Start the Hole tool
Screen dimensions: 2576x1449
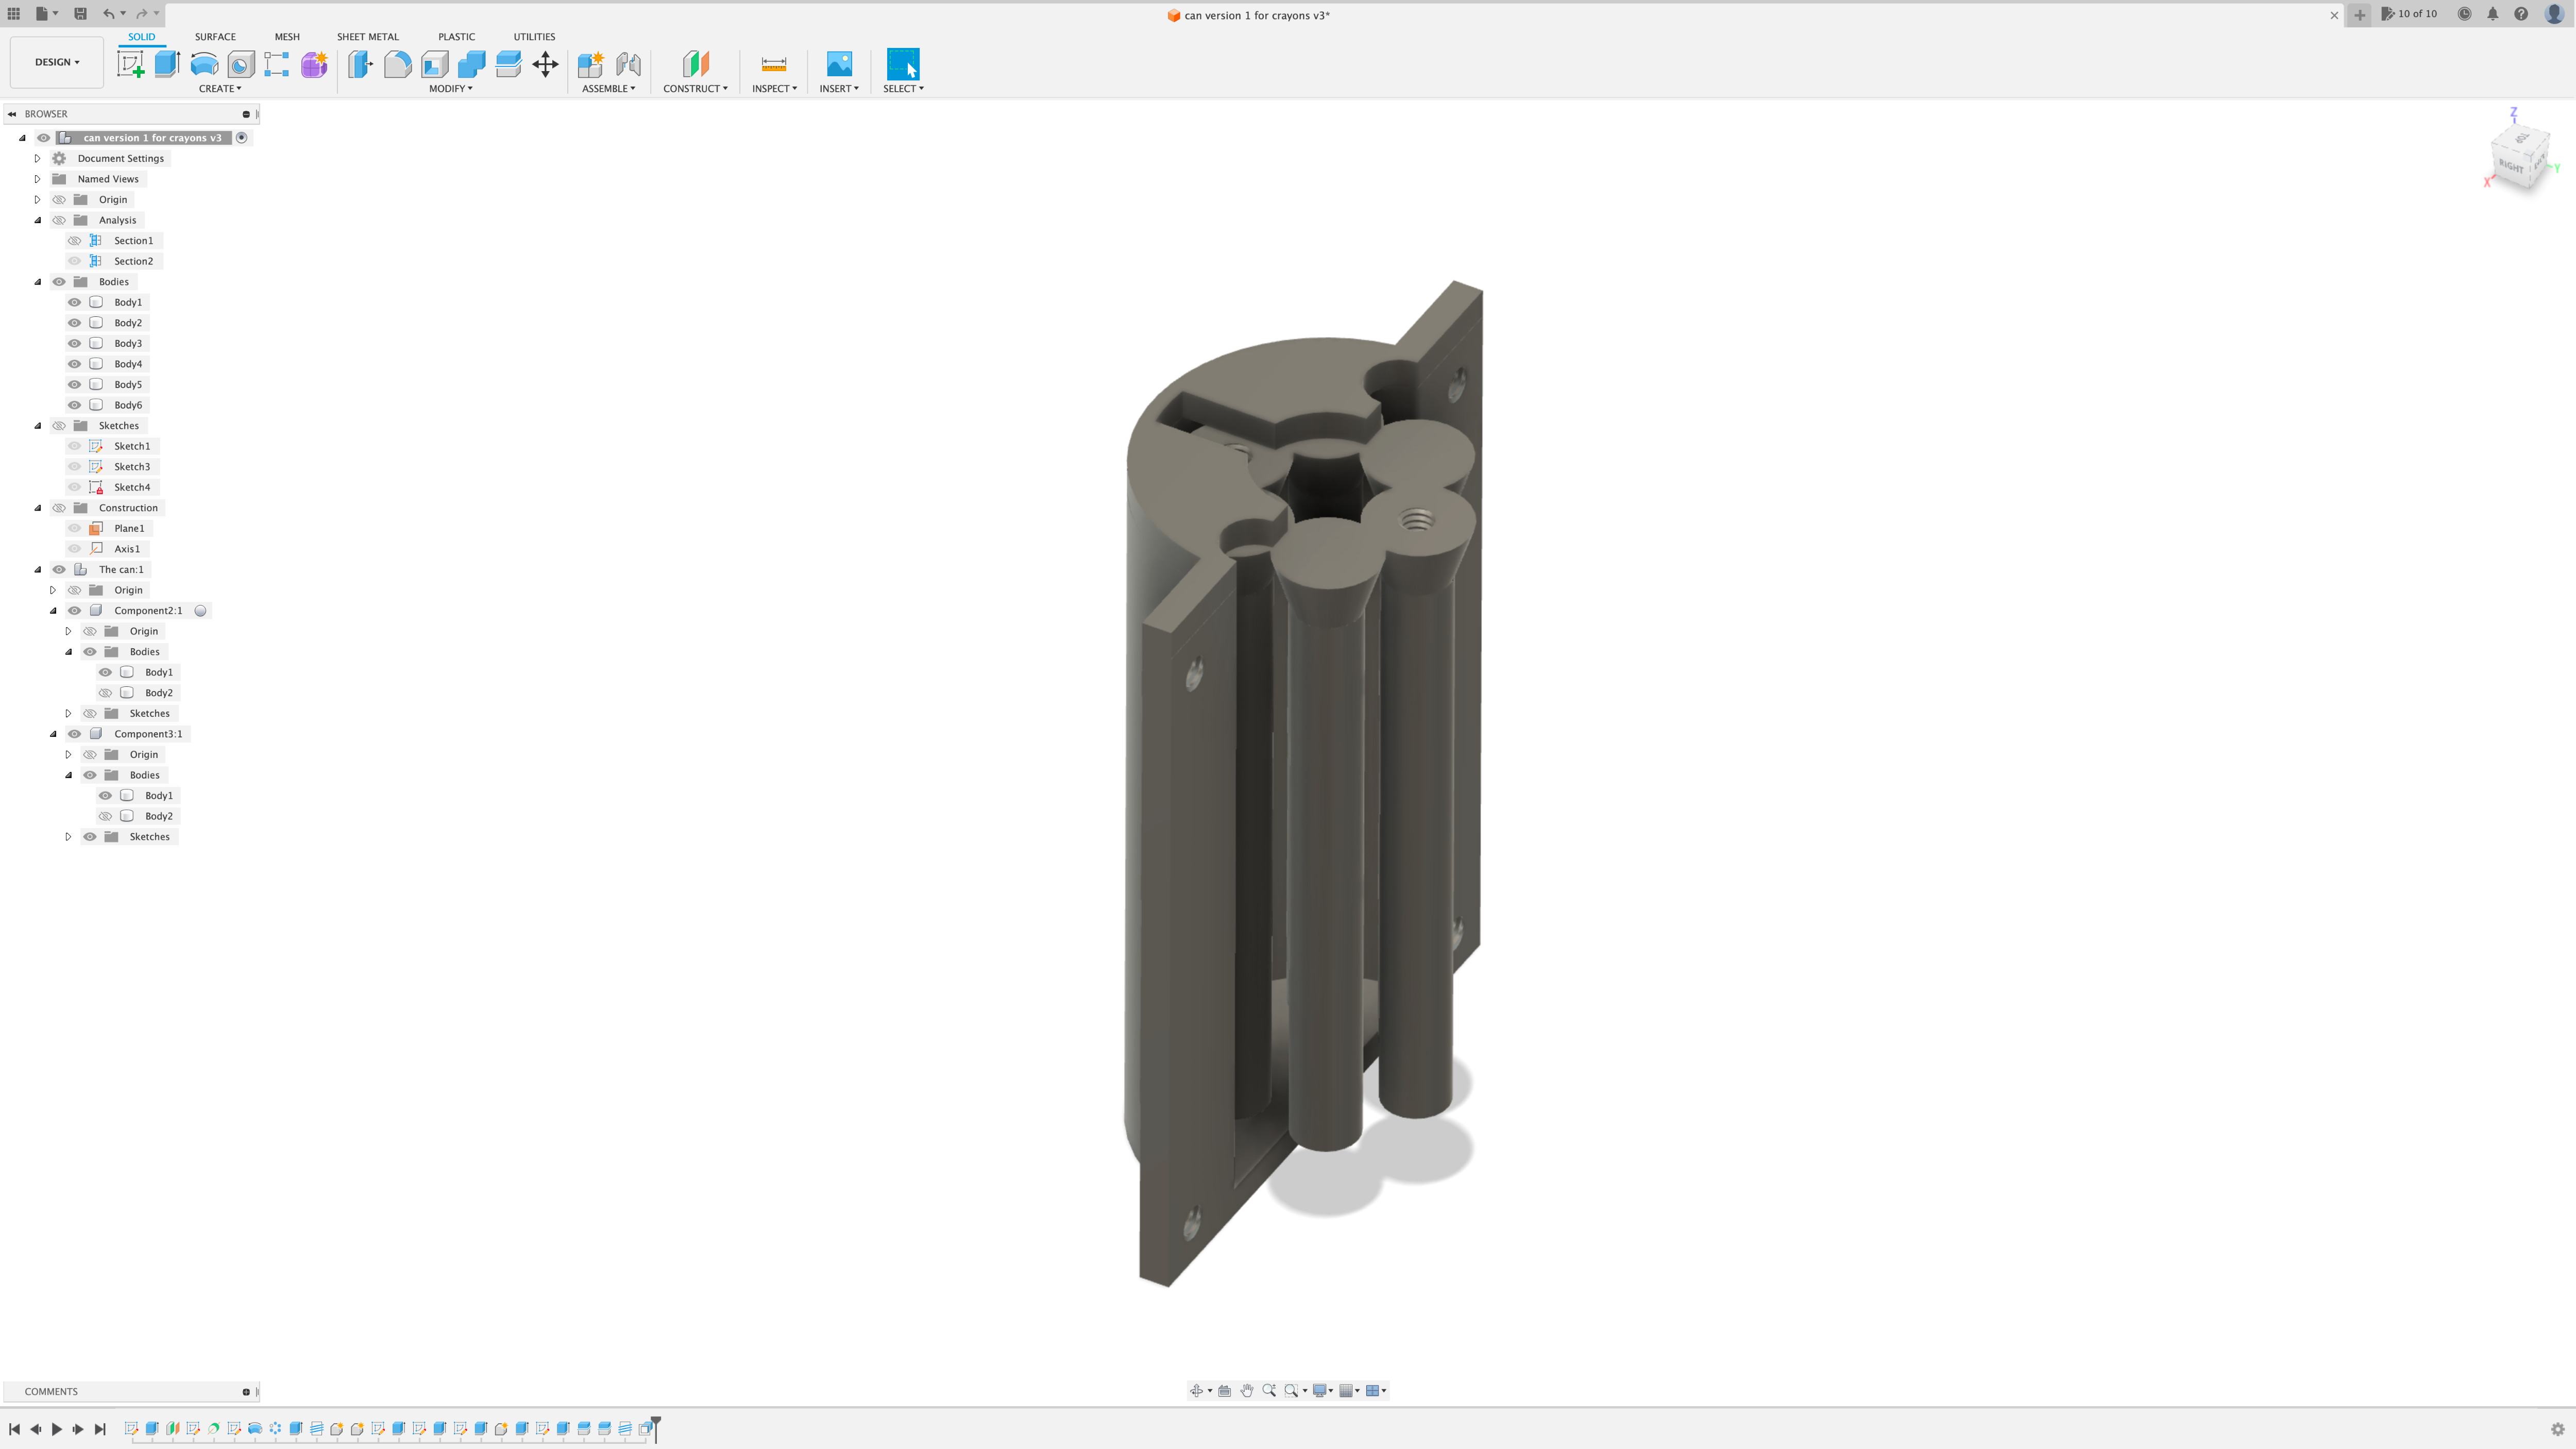tap(240, 64)
